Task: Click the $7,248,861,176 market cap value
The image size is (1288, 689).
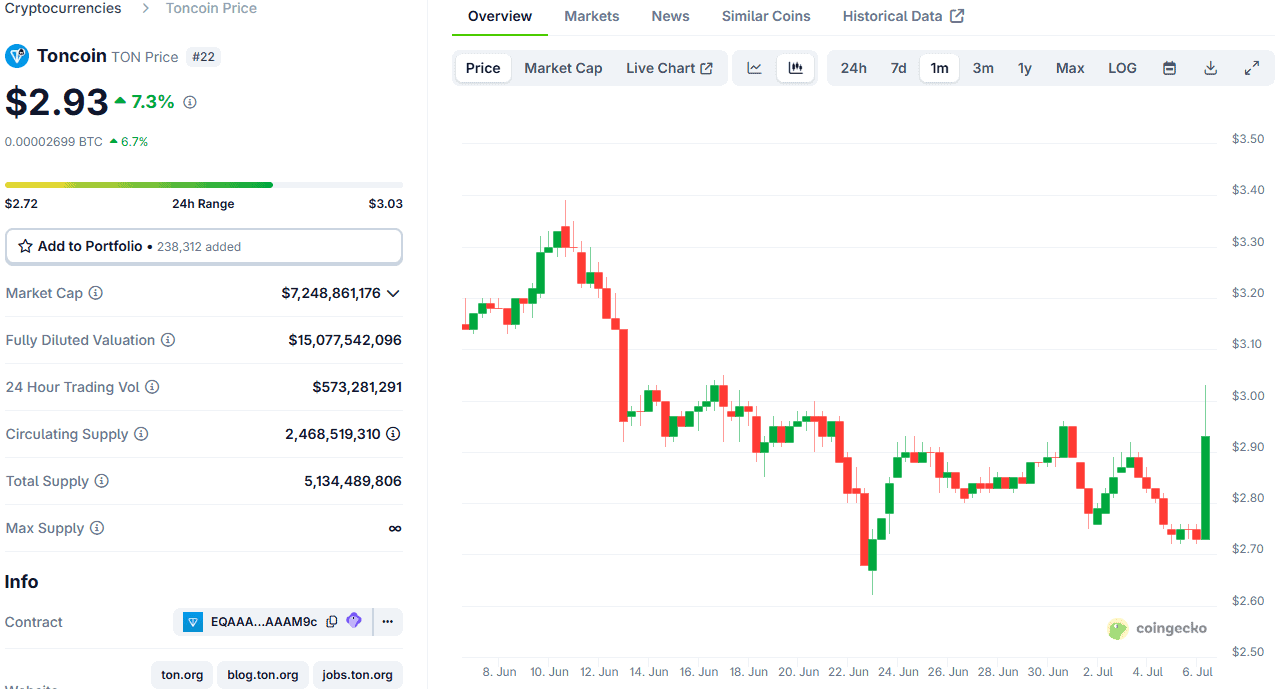Action: [x=331, y=293]
